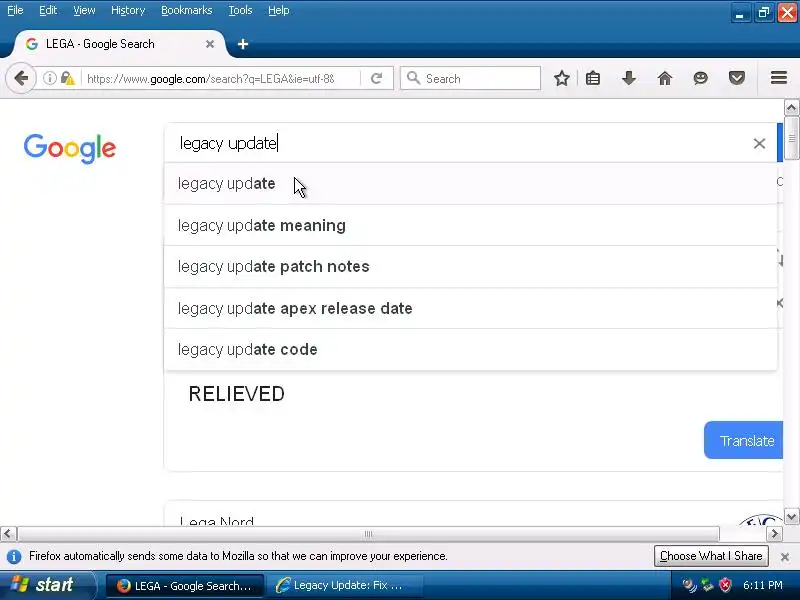
Task: Switch to Legacy Update Internet Explorer taskbar item
Action: [343, 586]
